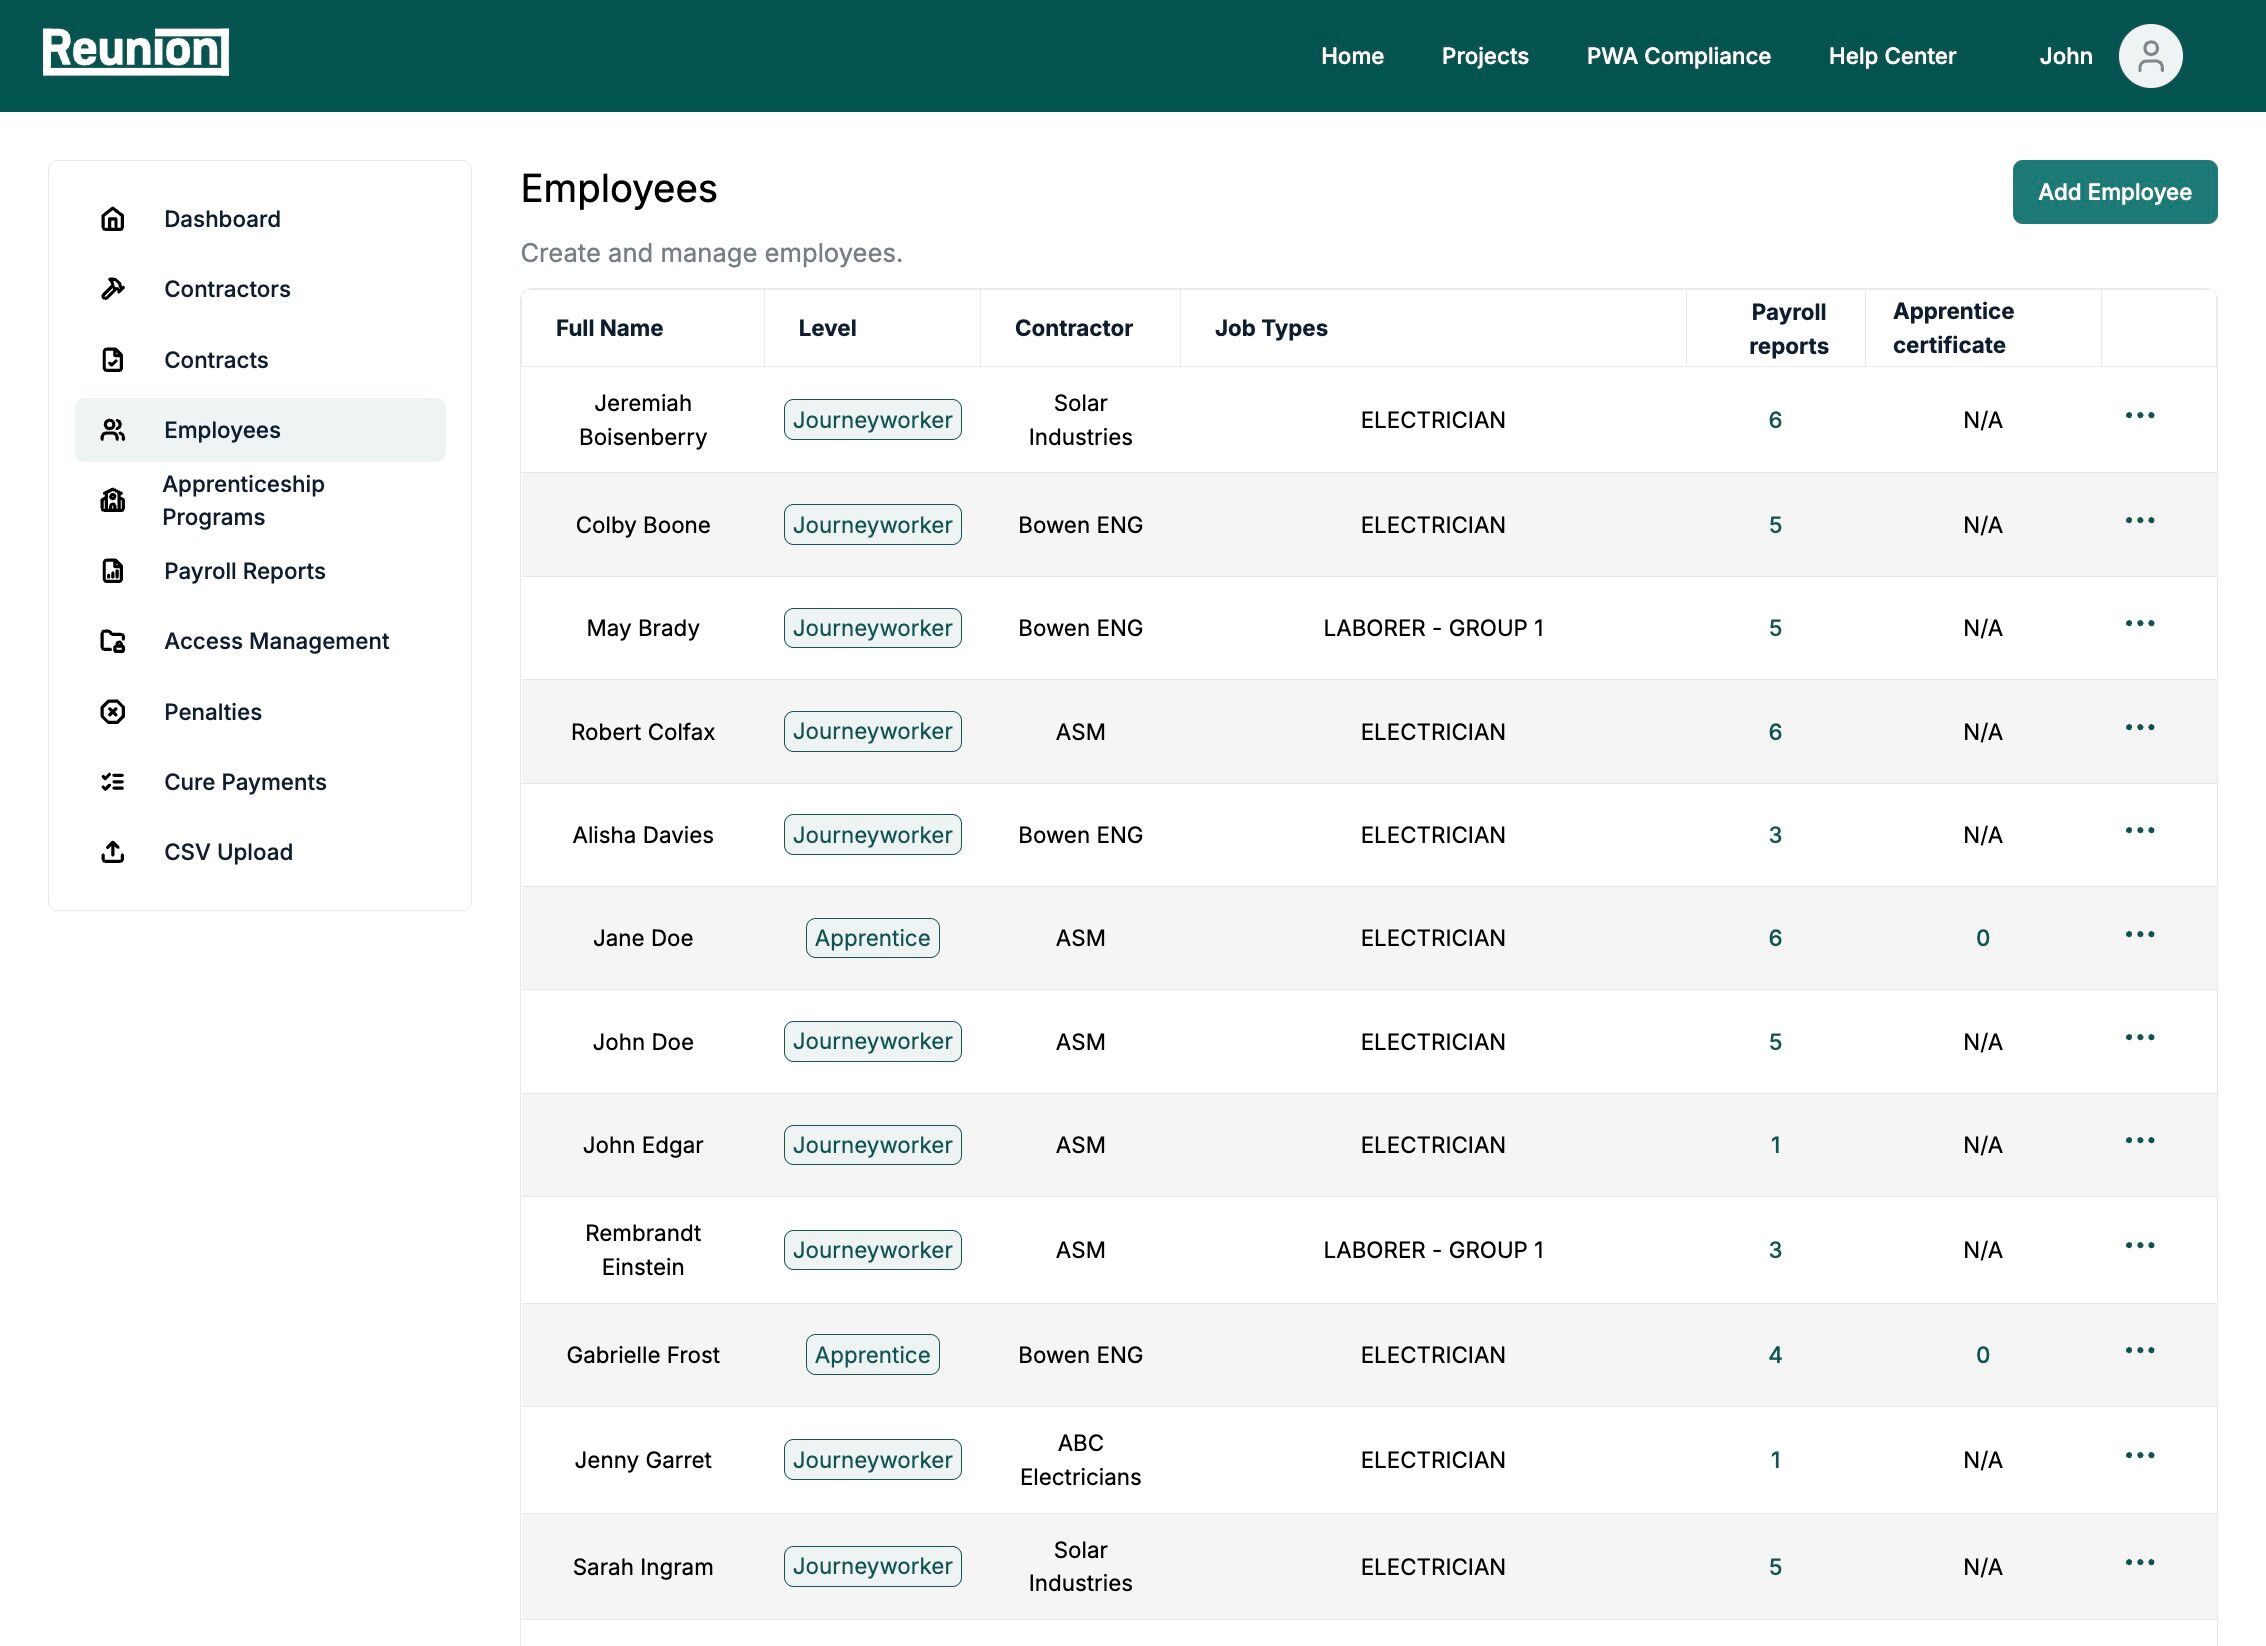Click the Add Employee button

click(2114, 191)
